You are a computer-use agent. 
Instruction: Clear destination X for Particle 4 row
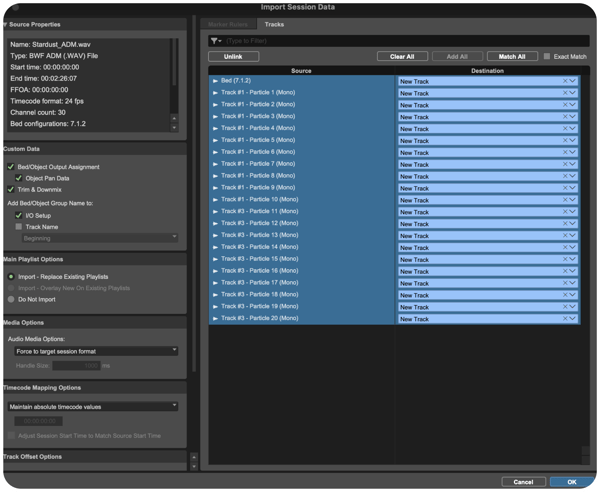(x=565, y=129)
